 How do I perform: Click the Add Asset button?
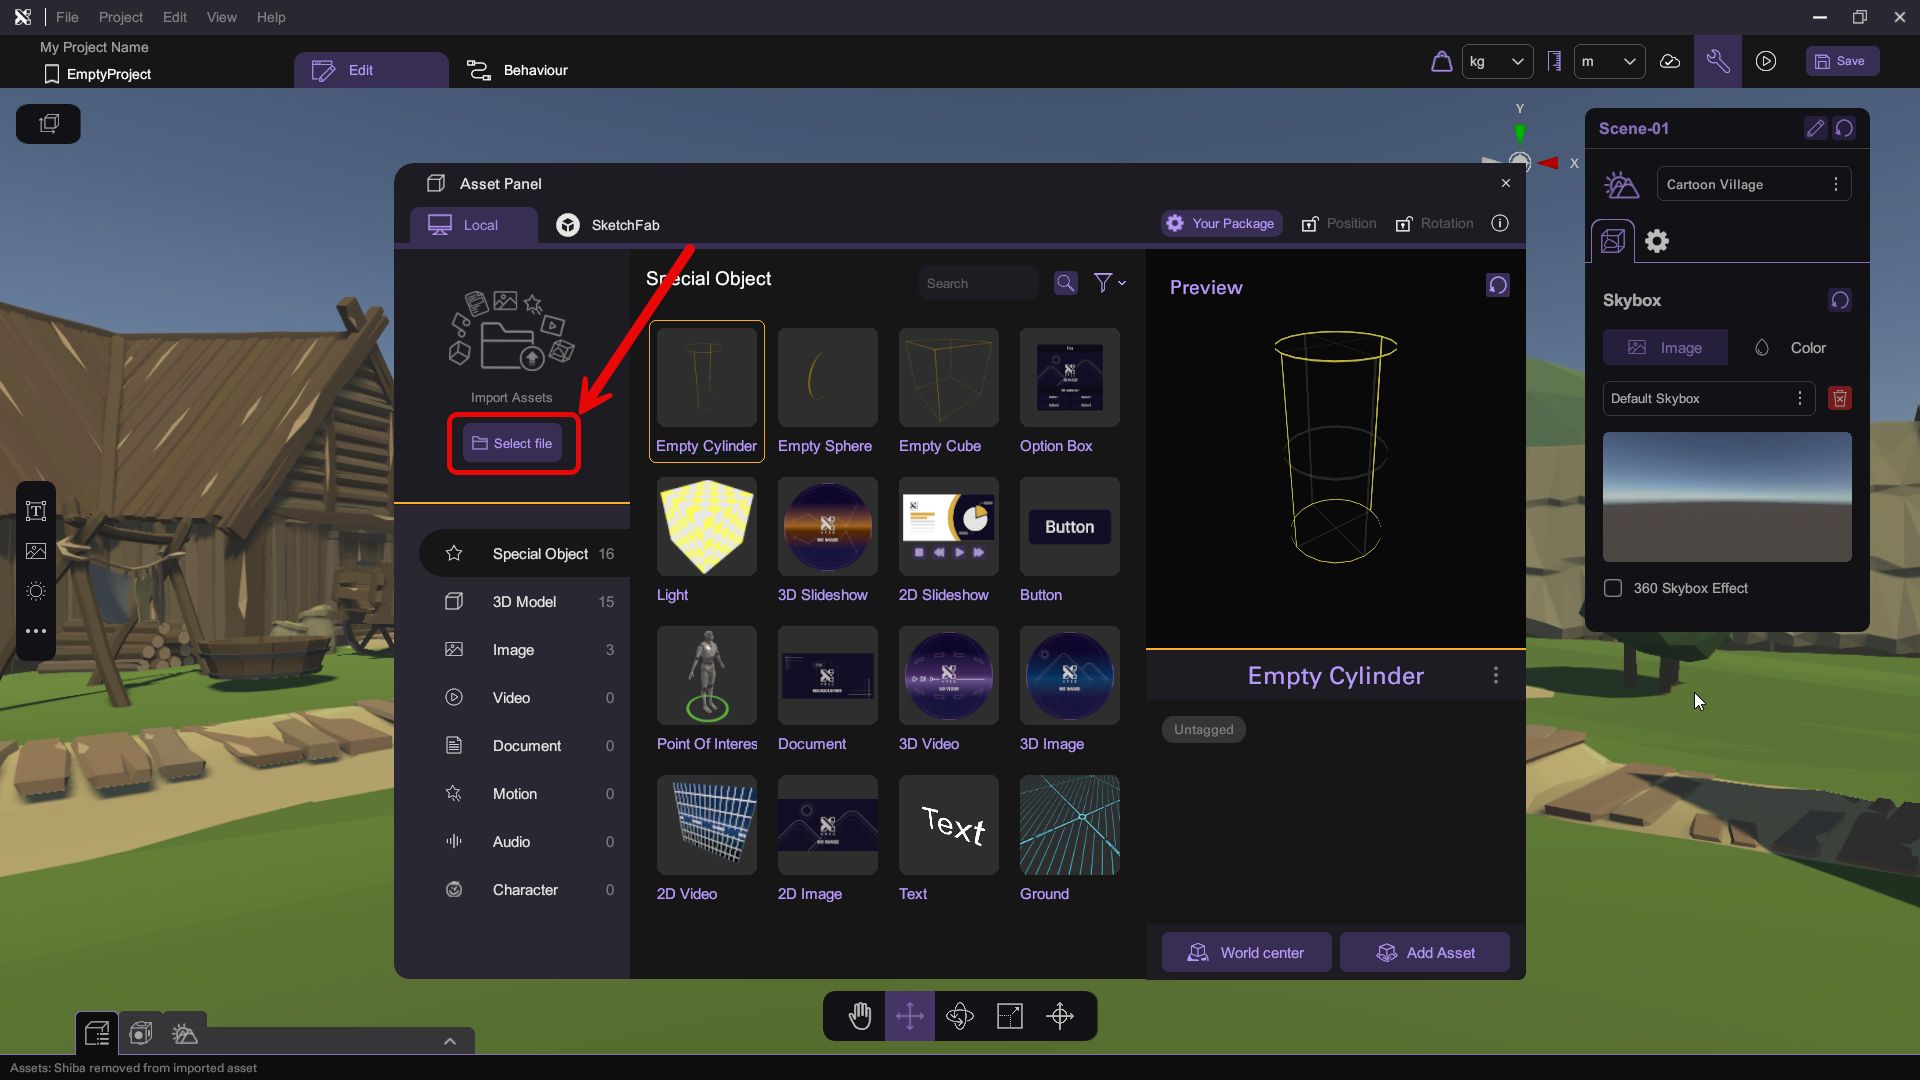[1424, 952]
